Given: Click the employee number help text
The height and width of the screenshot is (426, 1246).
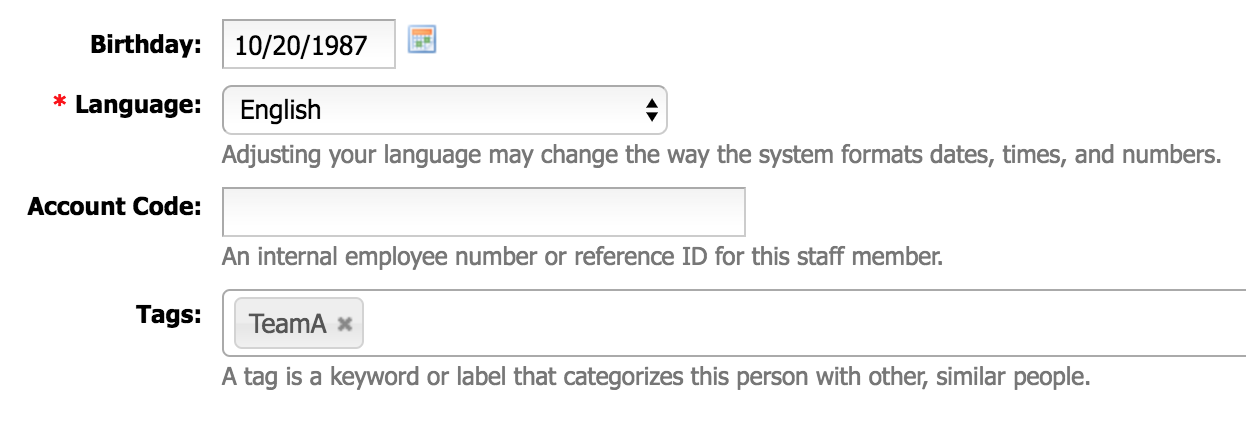Looking at the screenshot, I should tap(582, 257).
